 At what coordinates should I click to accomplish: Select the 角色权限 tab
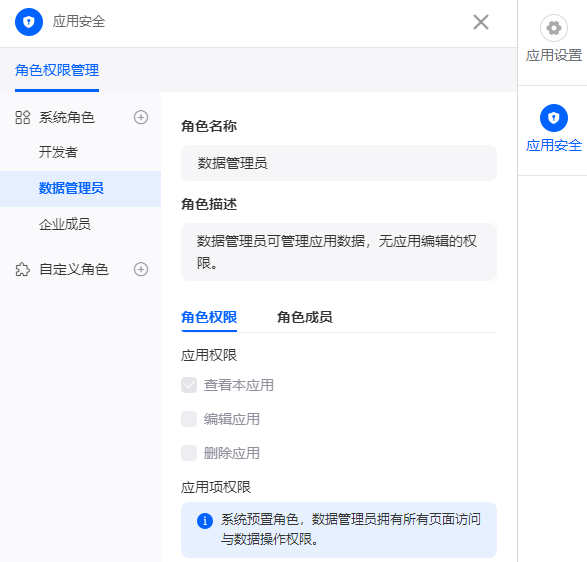click(x=209, y=317)
